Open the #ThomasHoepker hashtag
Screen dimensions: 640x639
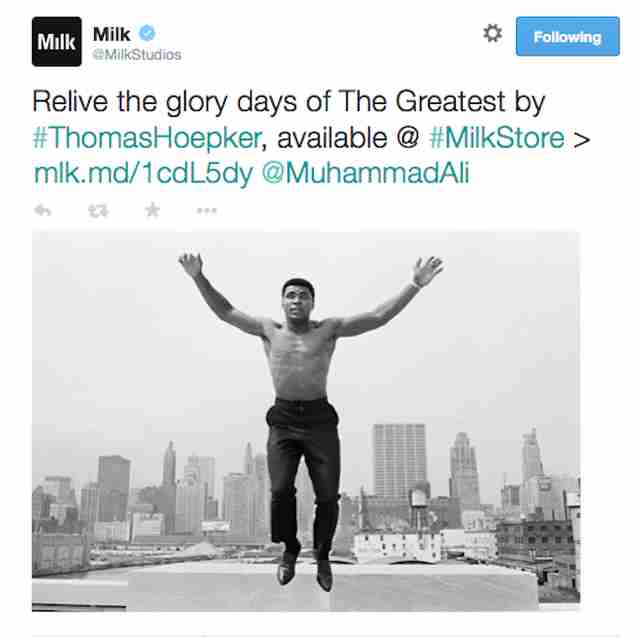tap(147, 138)
